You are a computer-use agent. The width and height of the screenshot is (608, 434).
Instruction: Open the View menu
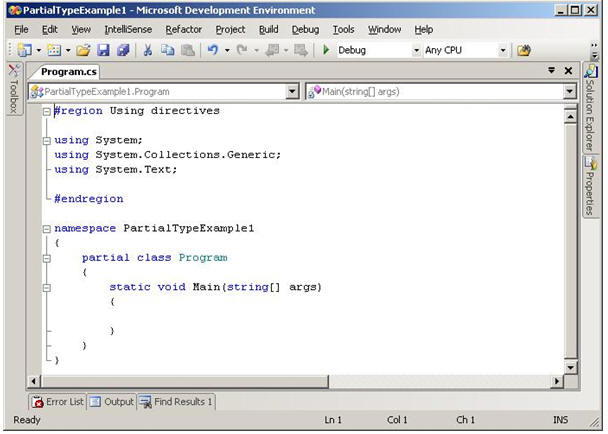tap(81, 30)
